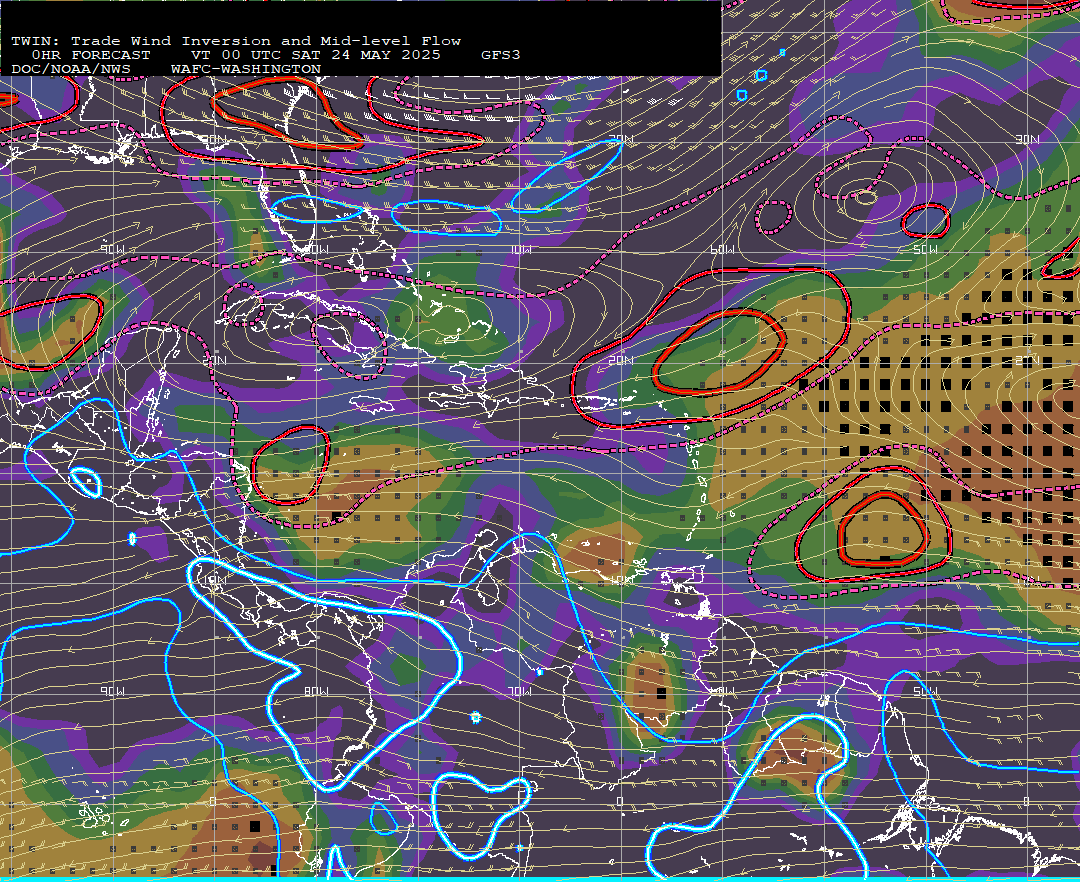Click the 80W label off the Ecuador coast
1080x882 pixels.
[x=316, y=691]
